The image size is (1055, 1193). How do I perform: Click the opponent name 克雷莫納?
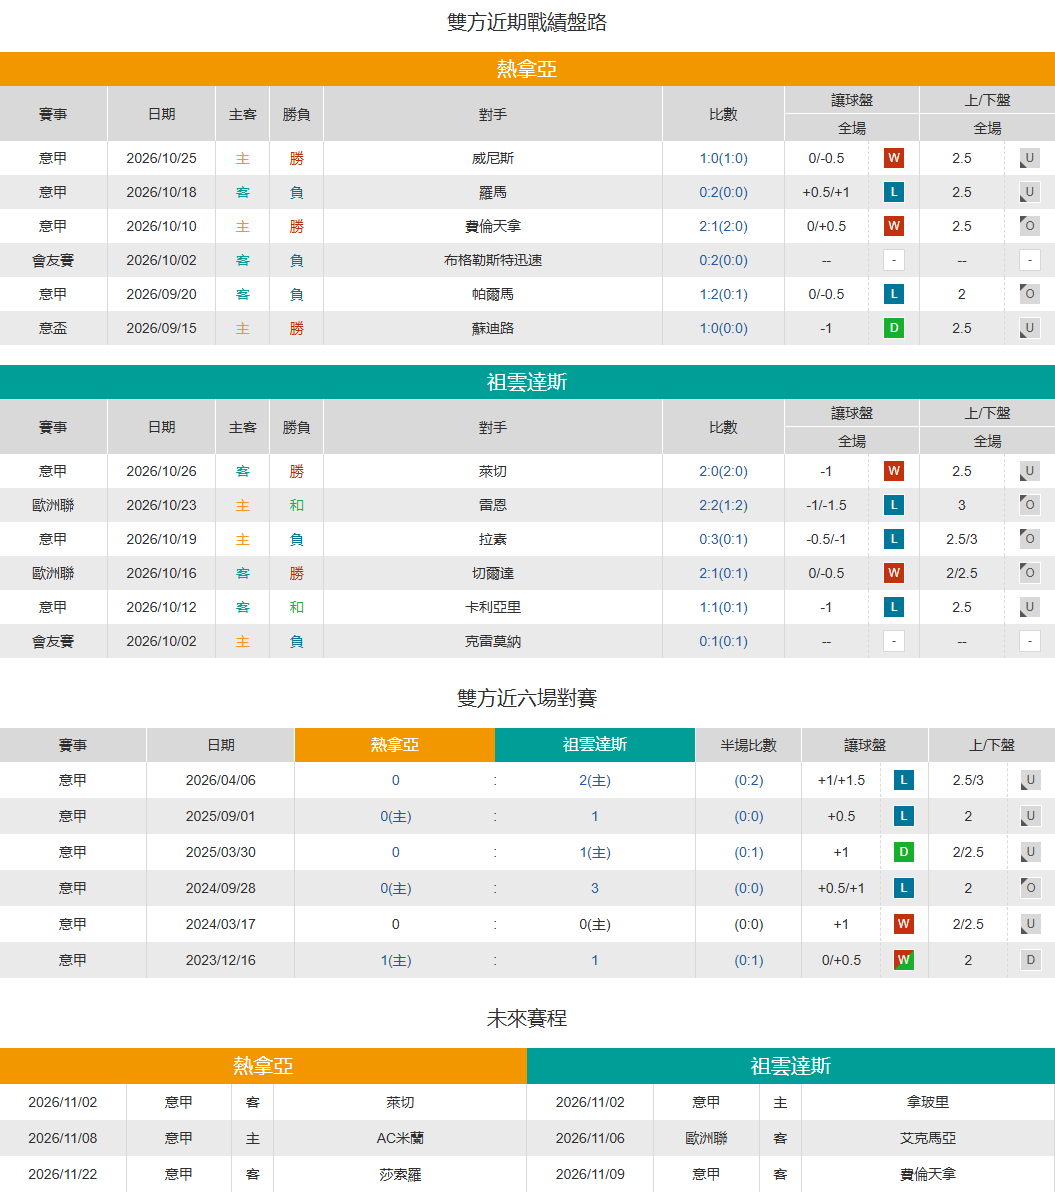point(493,641)
